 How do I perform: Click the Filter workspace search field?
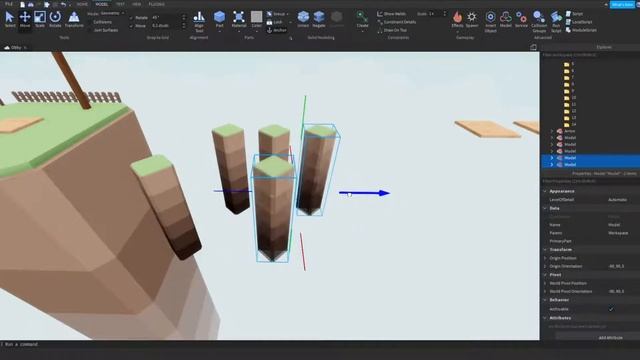(590, 55)
